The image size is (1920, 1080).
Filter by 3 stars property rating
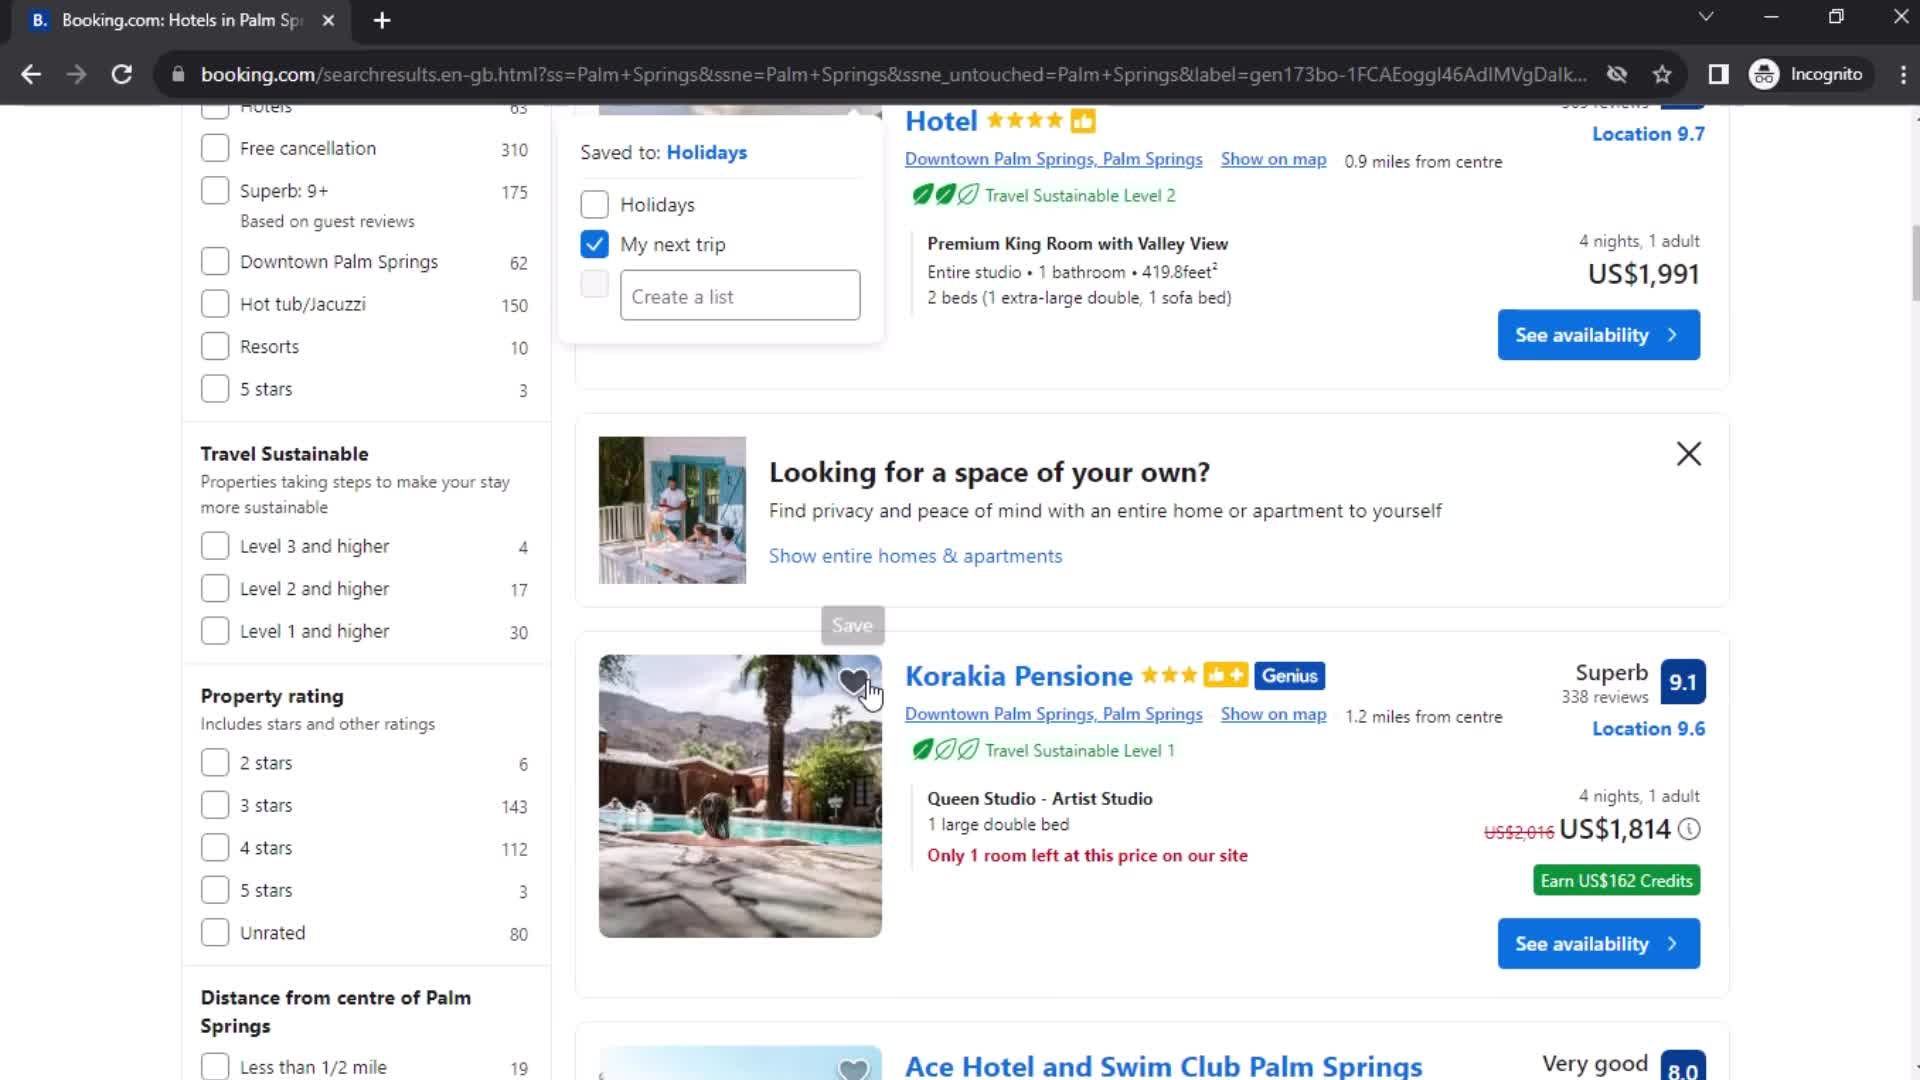pyautogui.click(x=215, y=805)
